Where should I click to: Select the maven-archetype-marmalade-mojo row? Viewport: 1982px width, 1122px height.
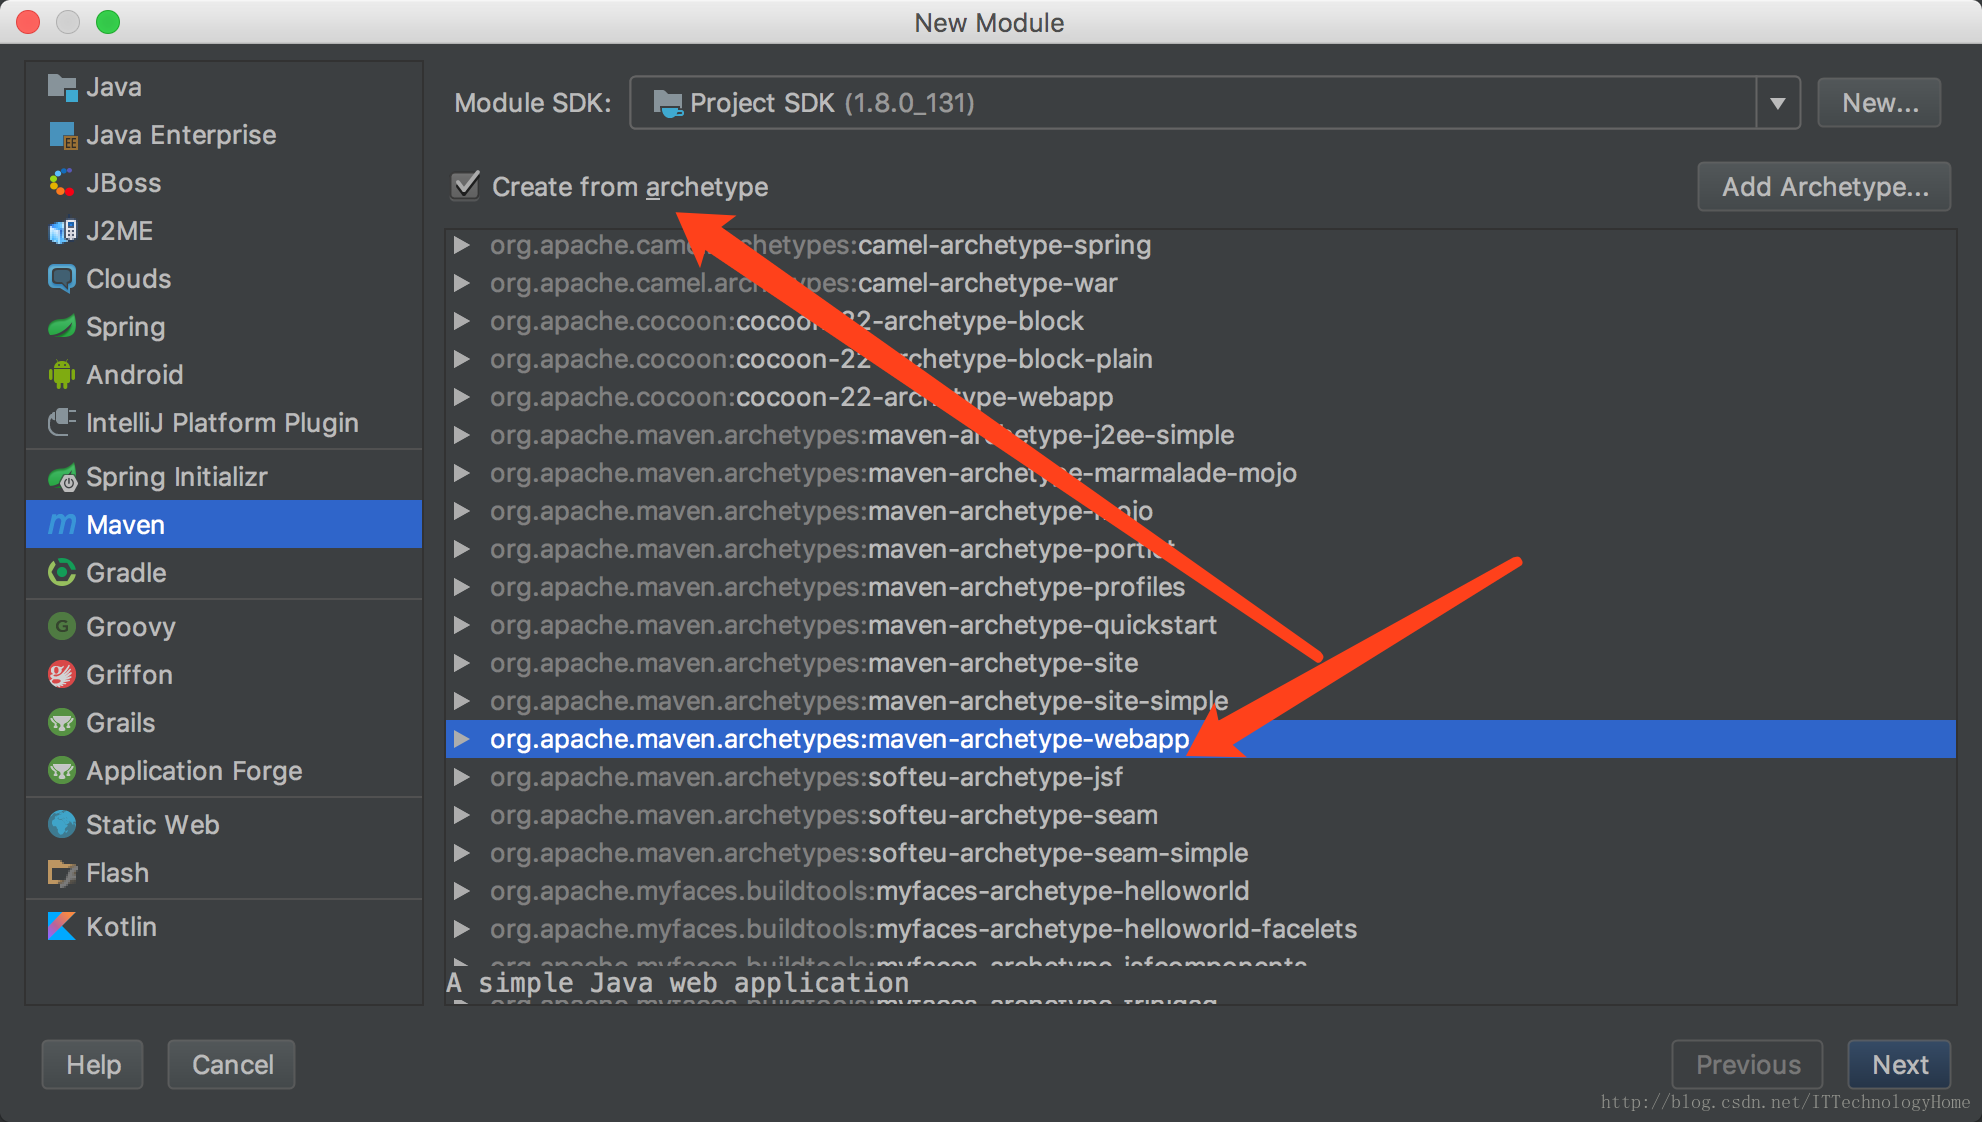[1200, 473]
